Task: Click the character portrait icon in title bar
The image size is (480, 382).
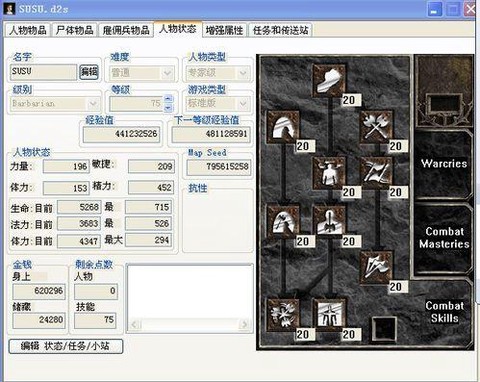Action: pyautogui.click(x=9, y=8)
